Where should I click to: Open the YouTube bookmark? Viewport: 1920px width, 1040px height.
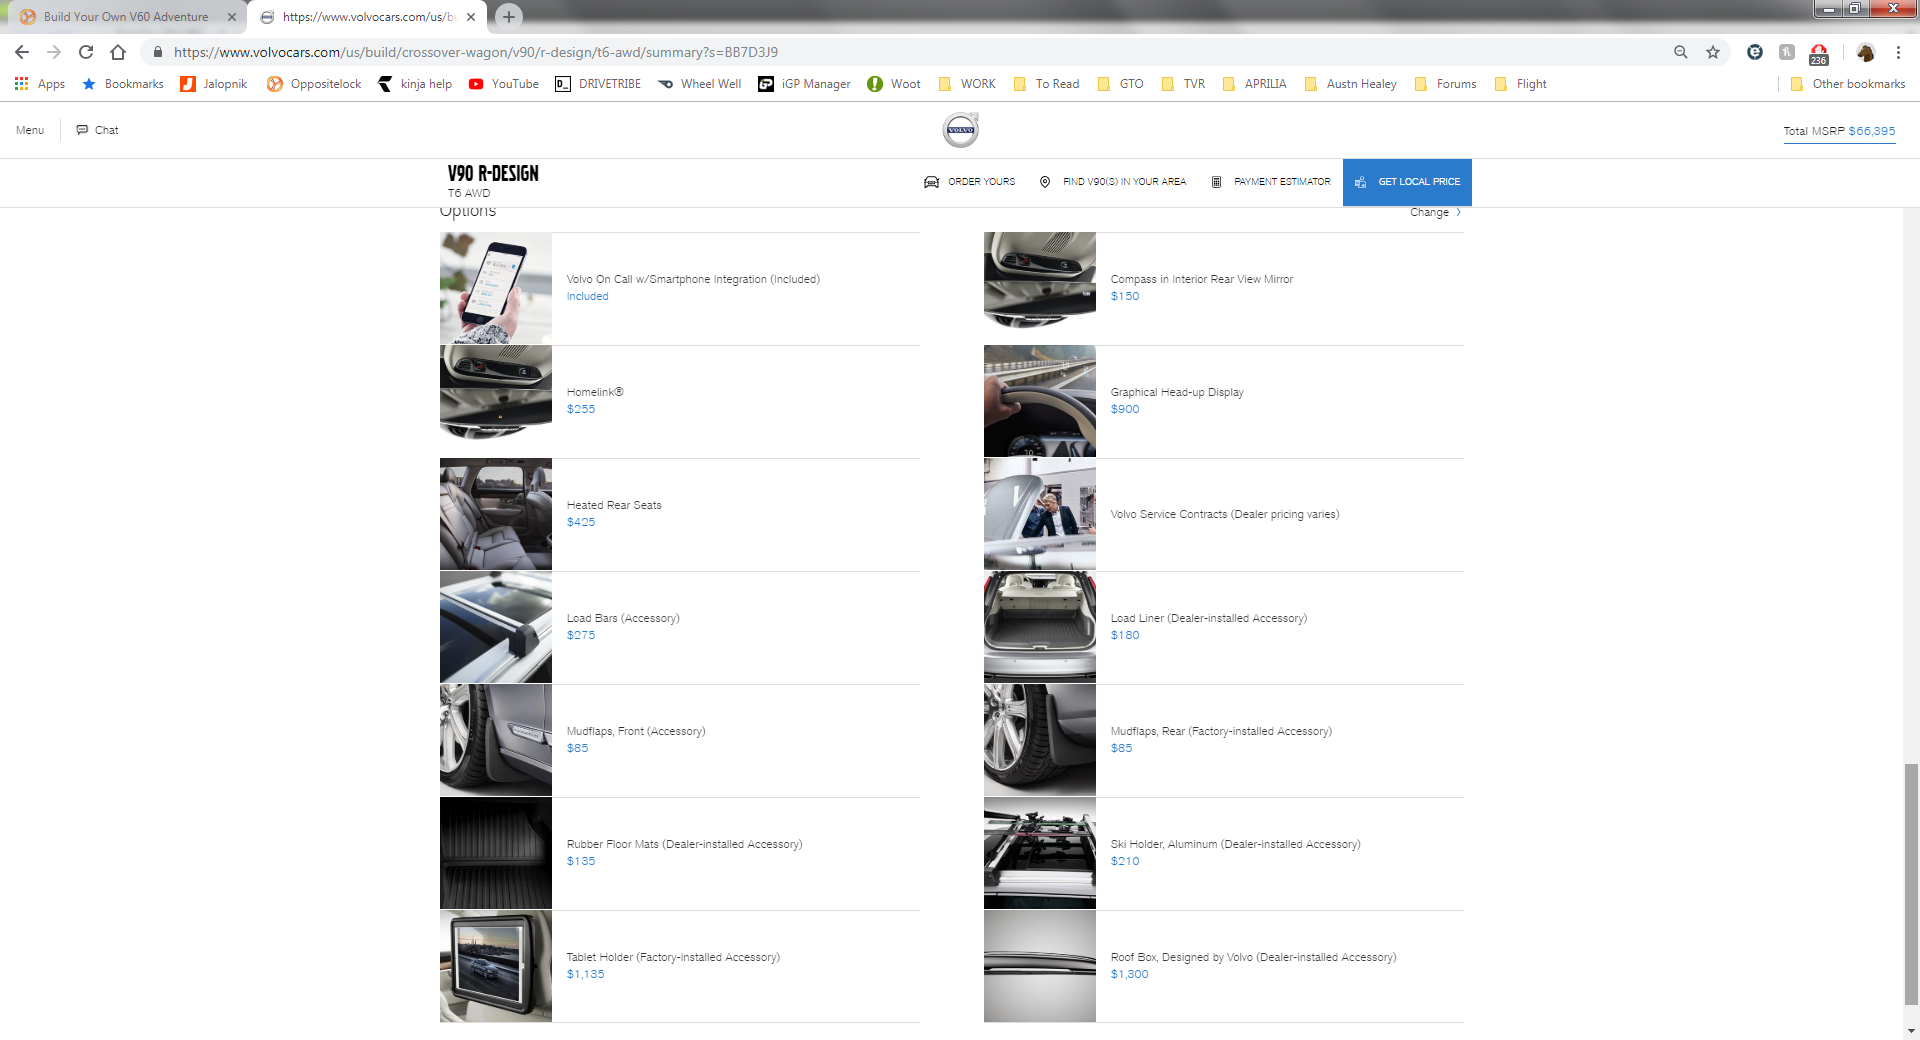click(504, 84)
